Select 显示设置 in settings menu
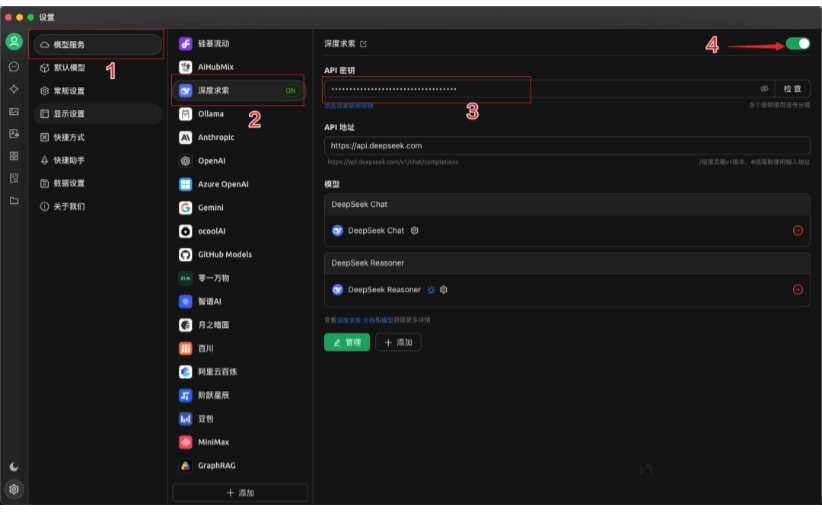 [x=98, y=114]
